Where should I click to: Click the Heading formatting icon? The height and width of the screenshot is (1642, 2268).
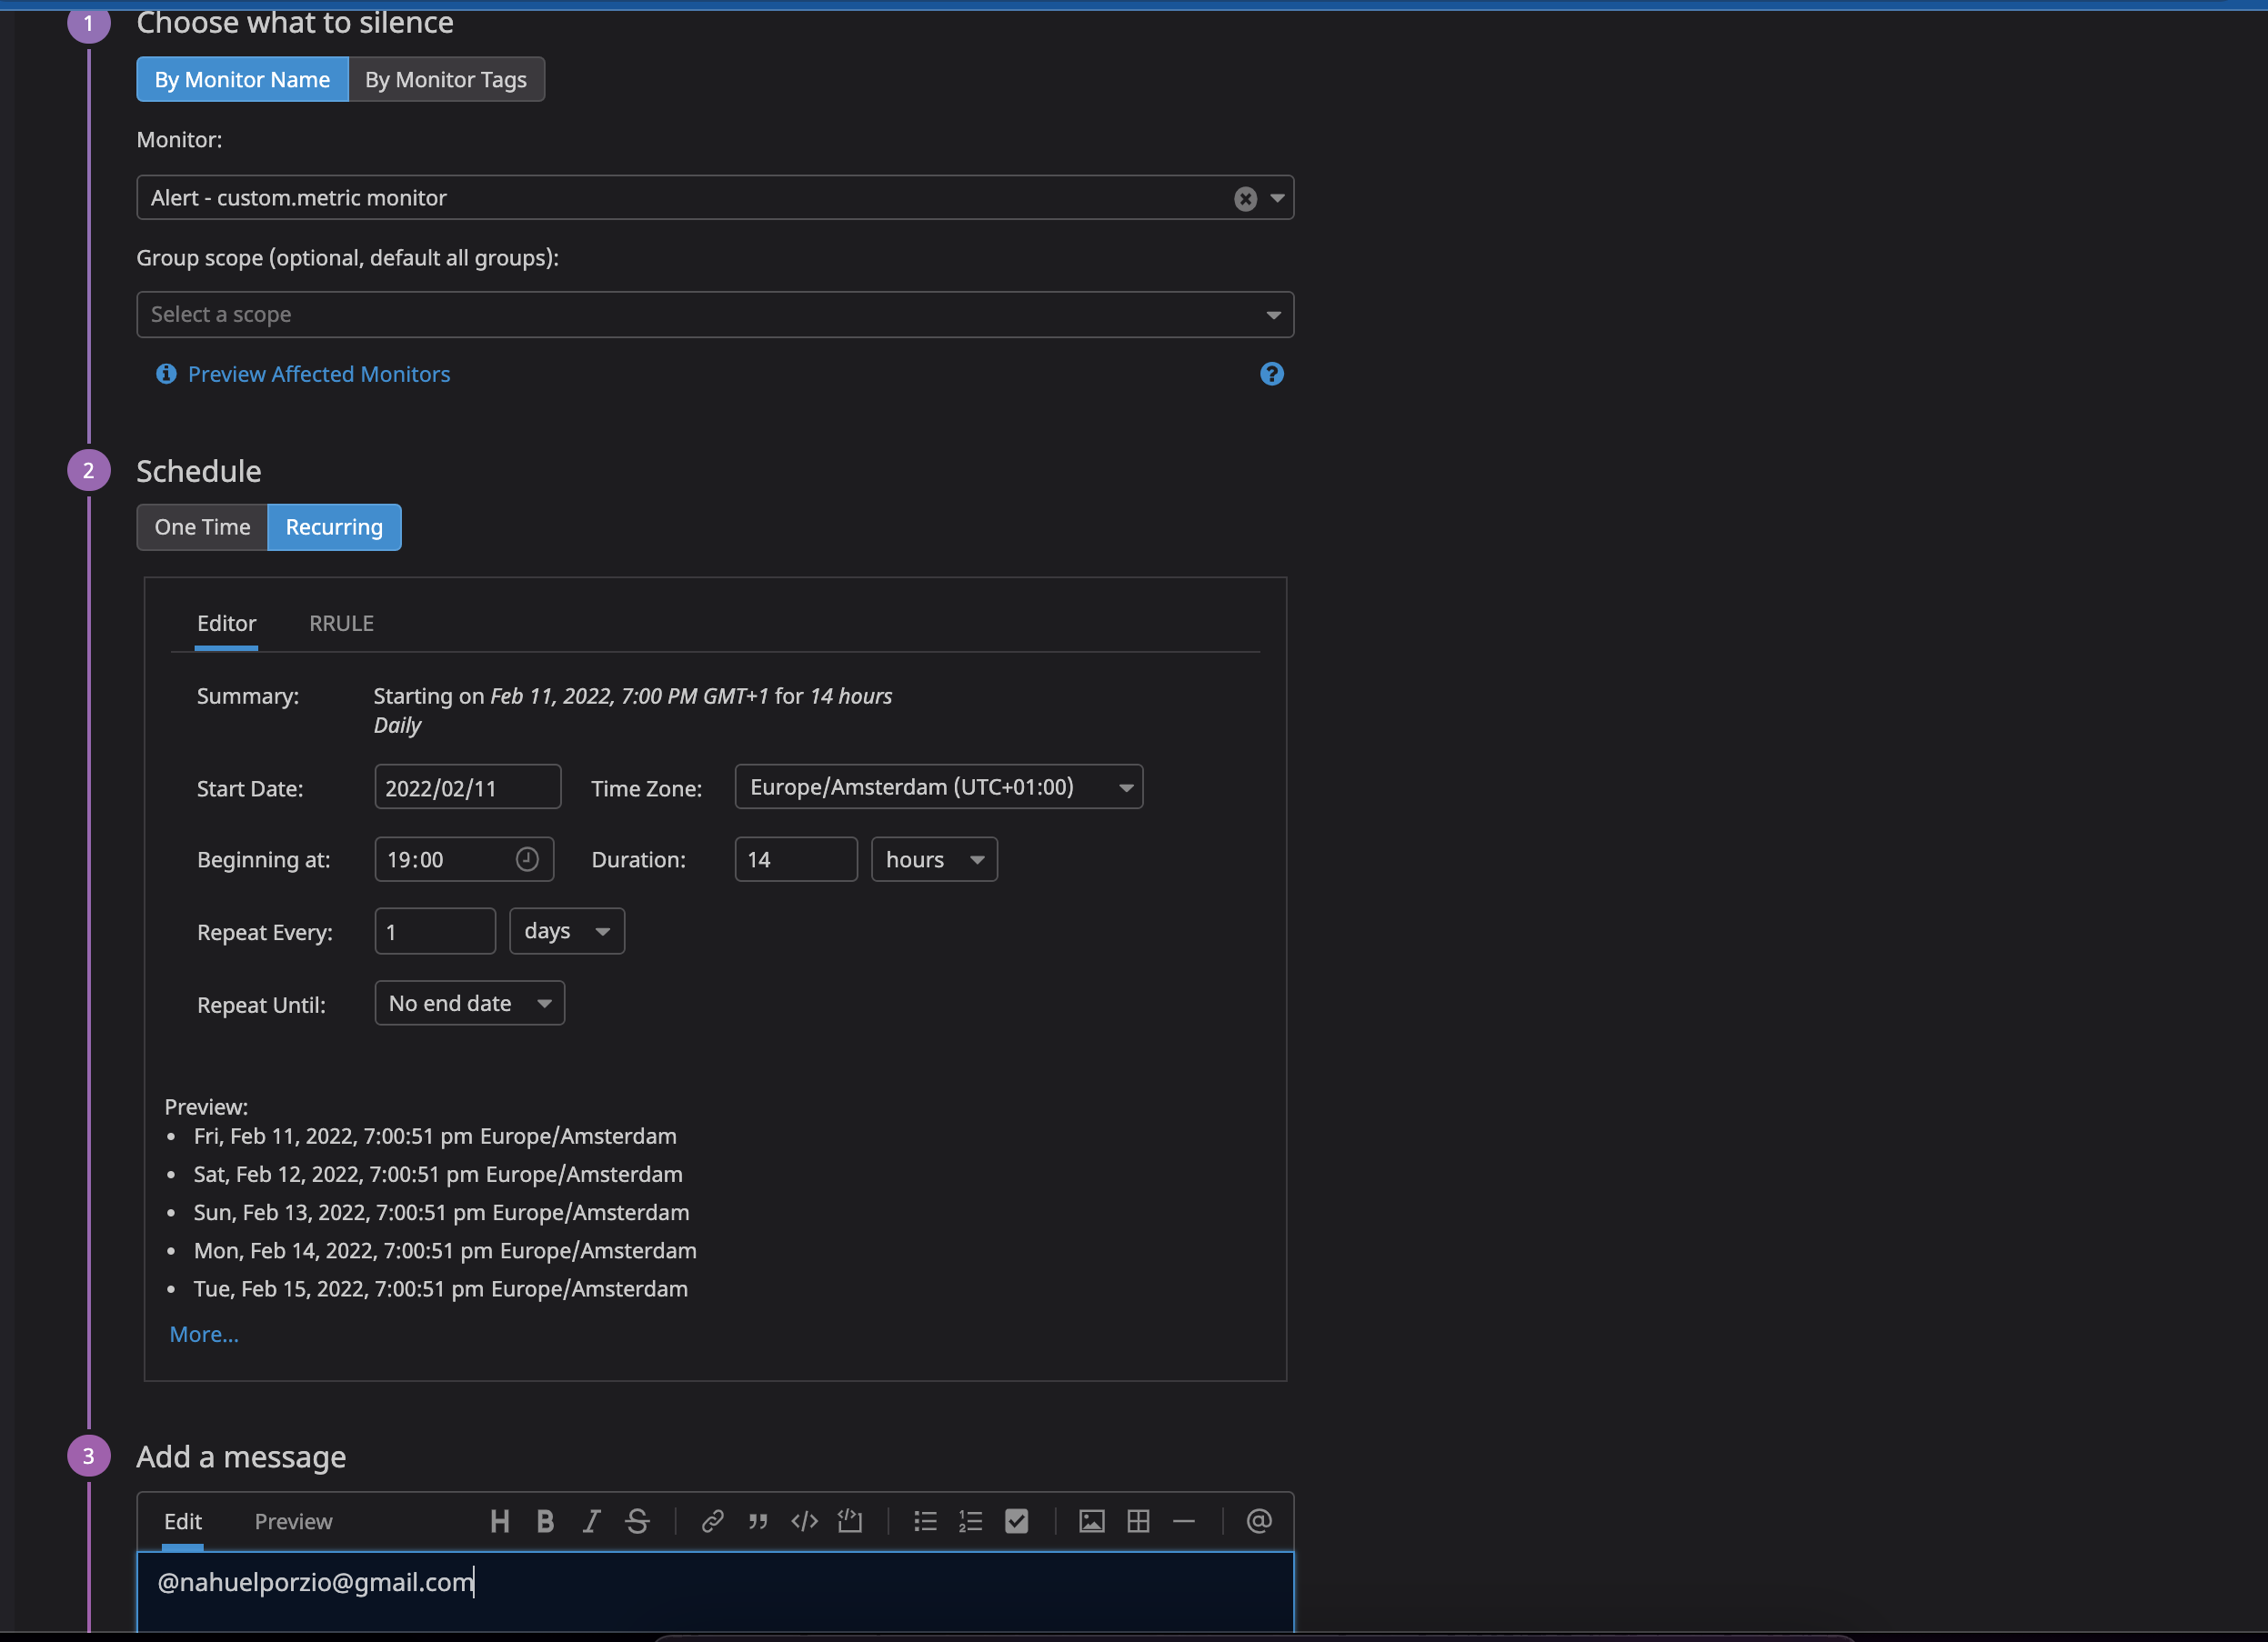coord(499,1521)
